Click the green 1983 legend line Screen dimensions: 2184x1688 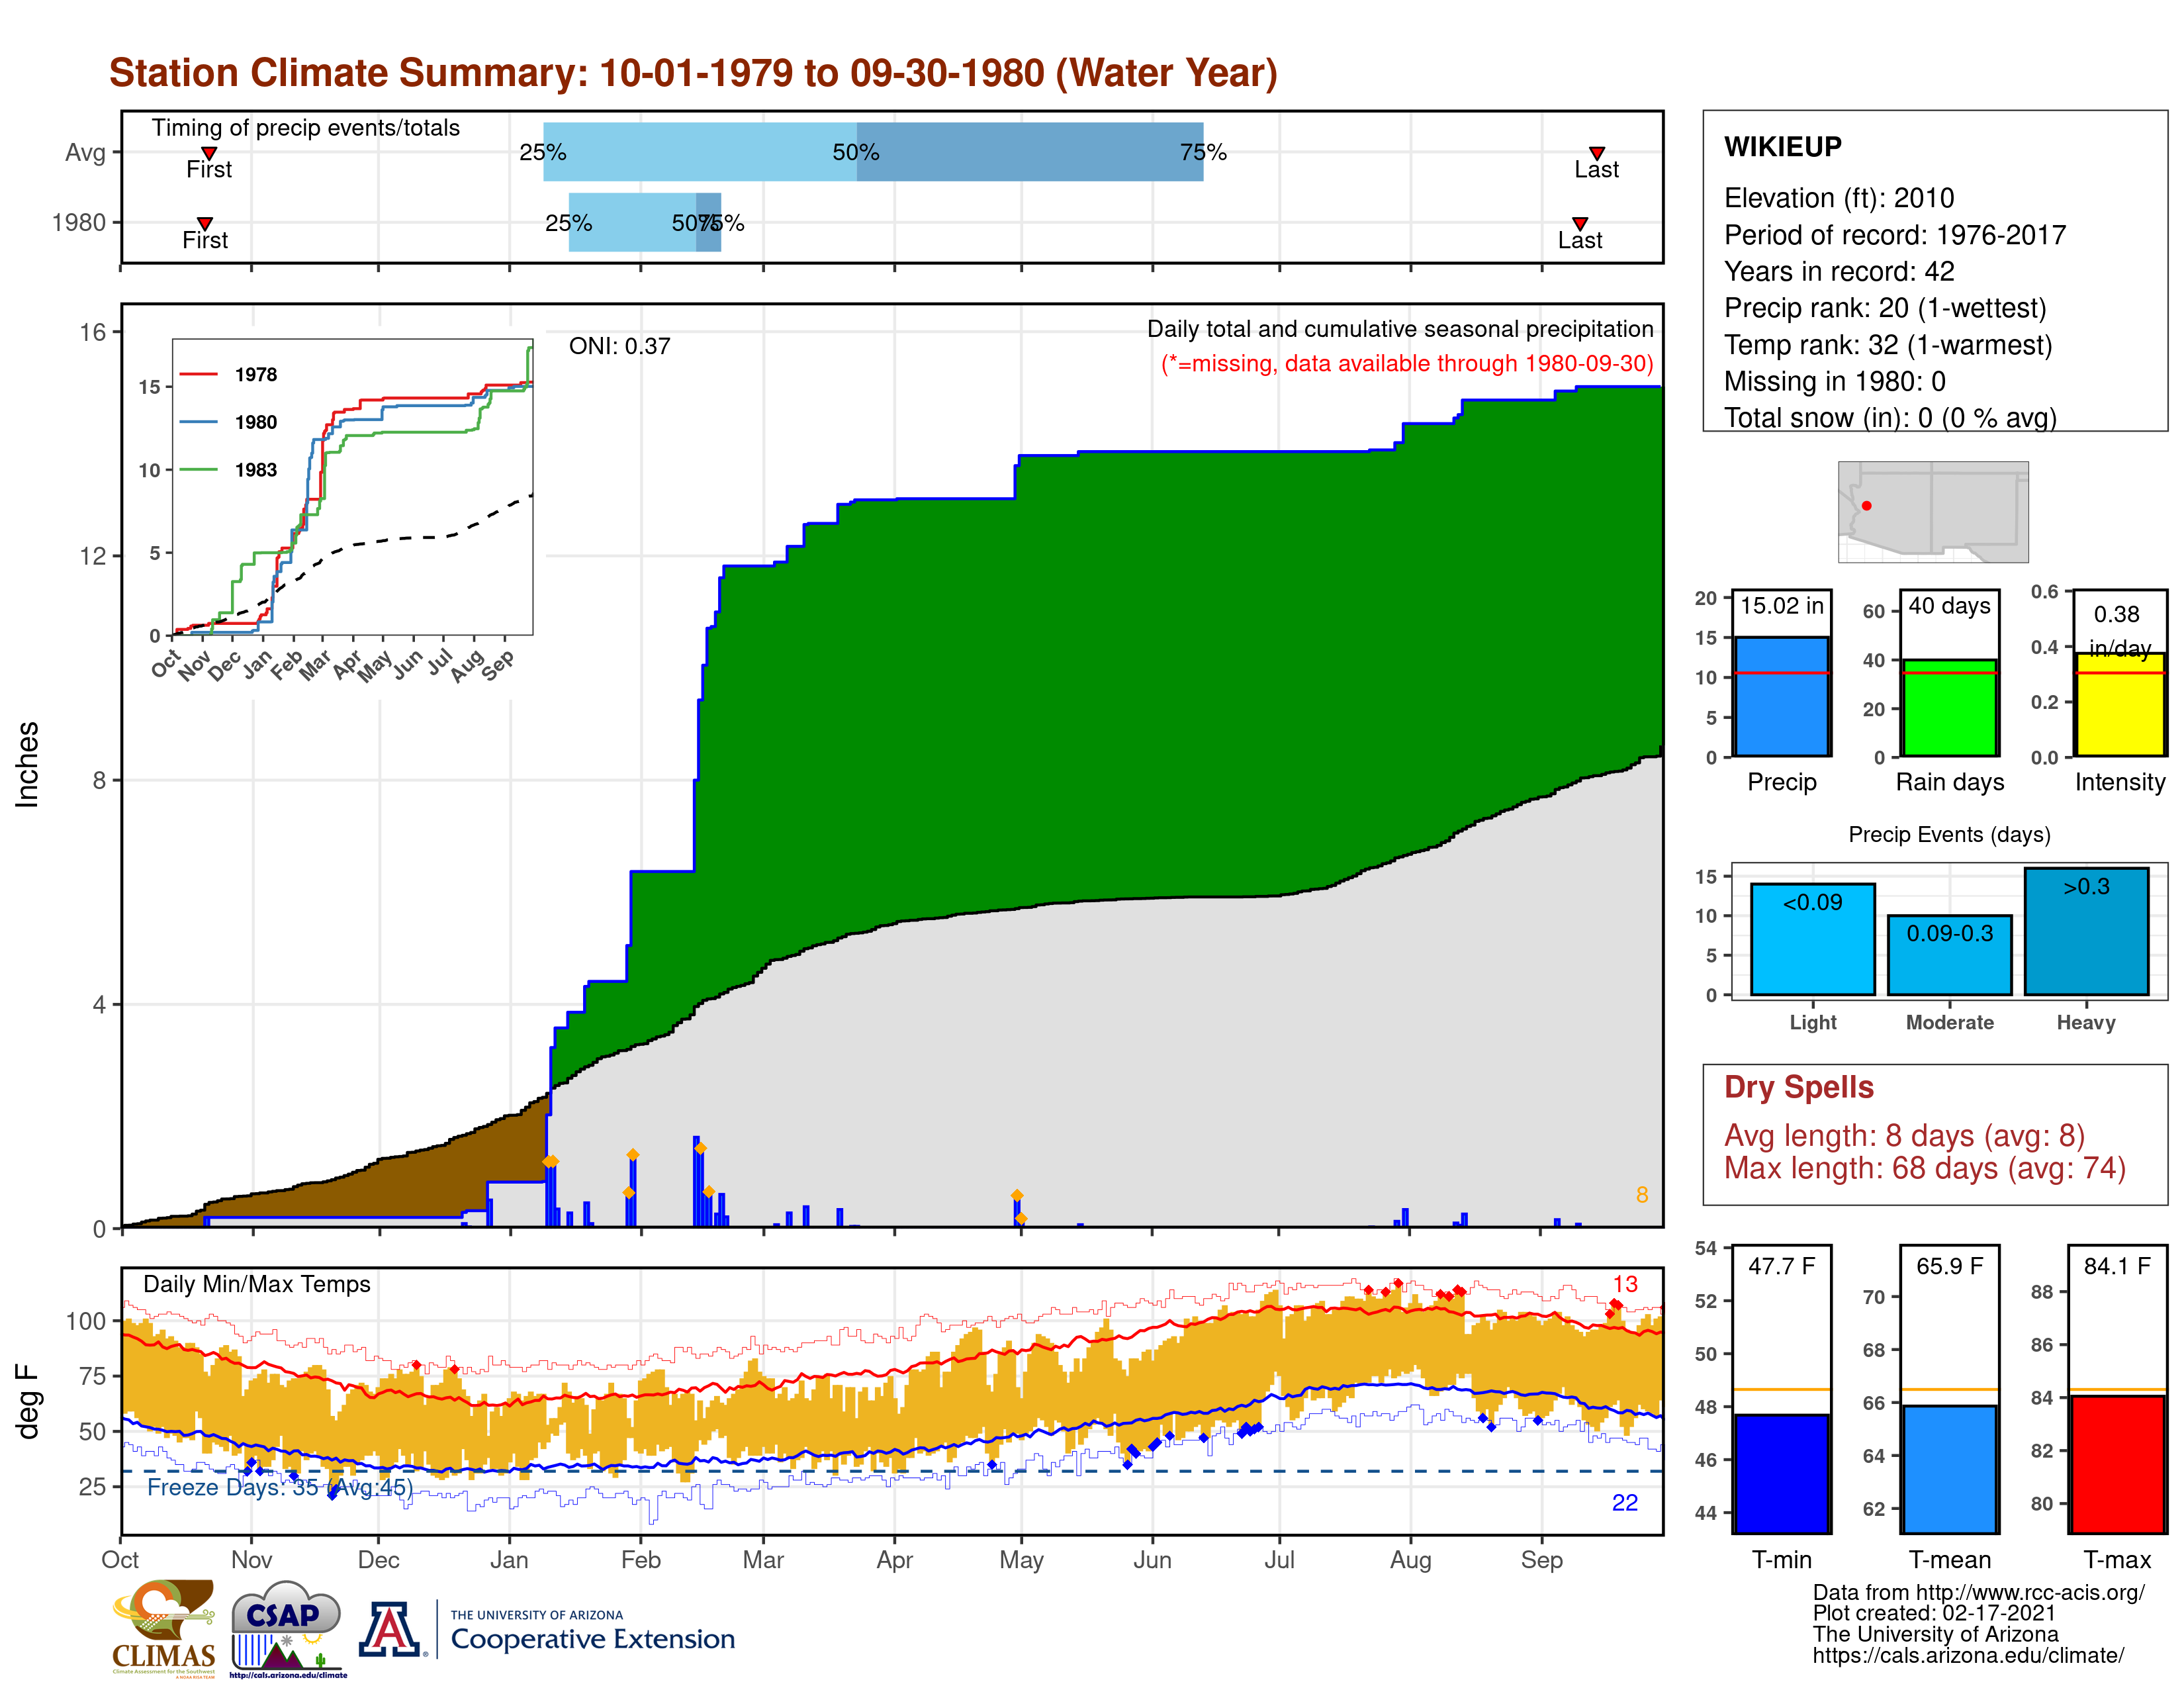click(198, 469)
